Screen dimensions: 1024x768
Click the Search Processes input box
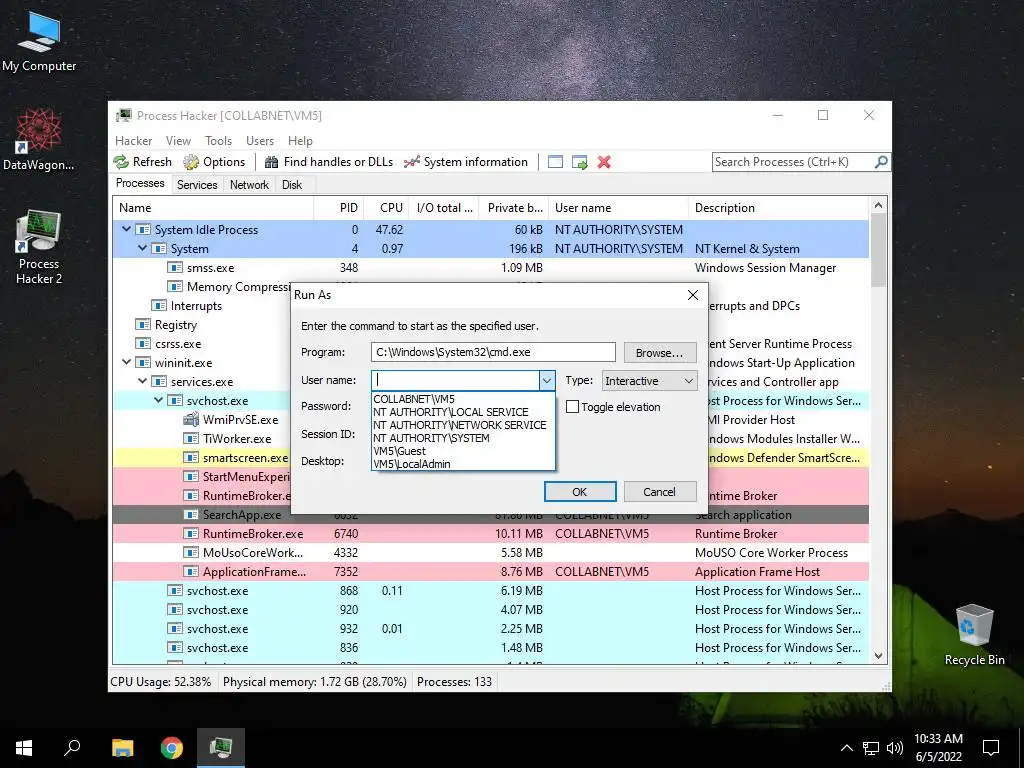pyautogui.click(x=793, y=161)
